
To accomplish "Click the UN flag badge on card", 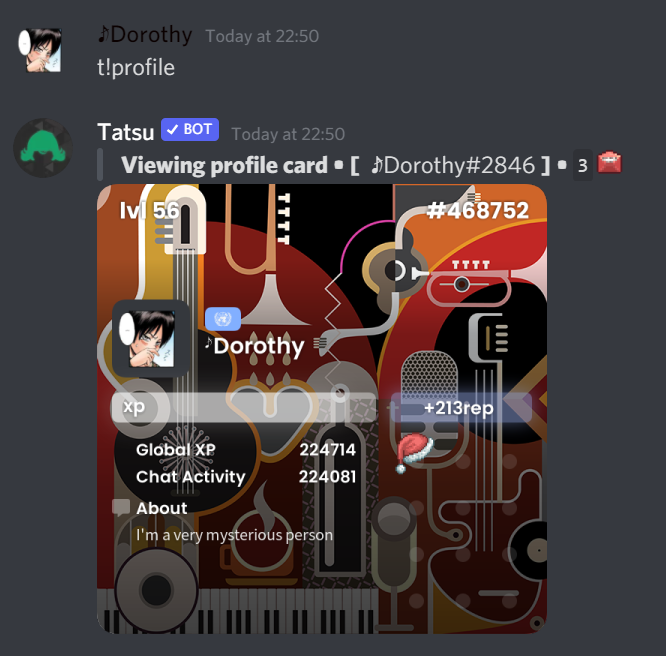I will click(223, 319).
